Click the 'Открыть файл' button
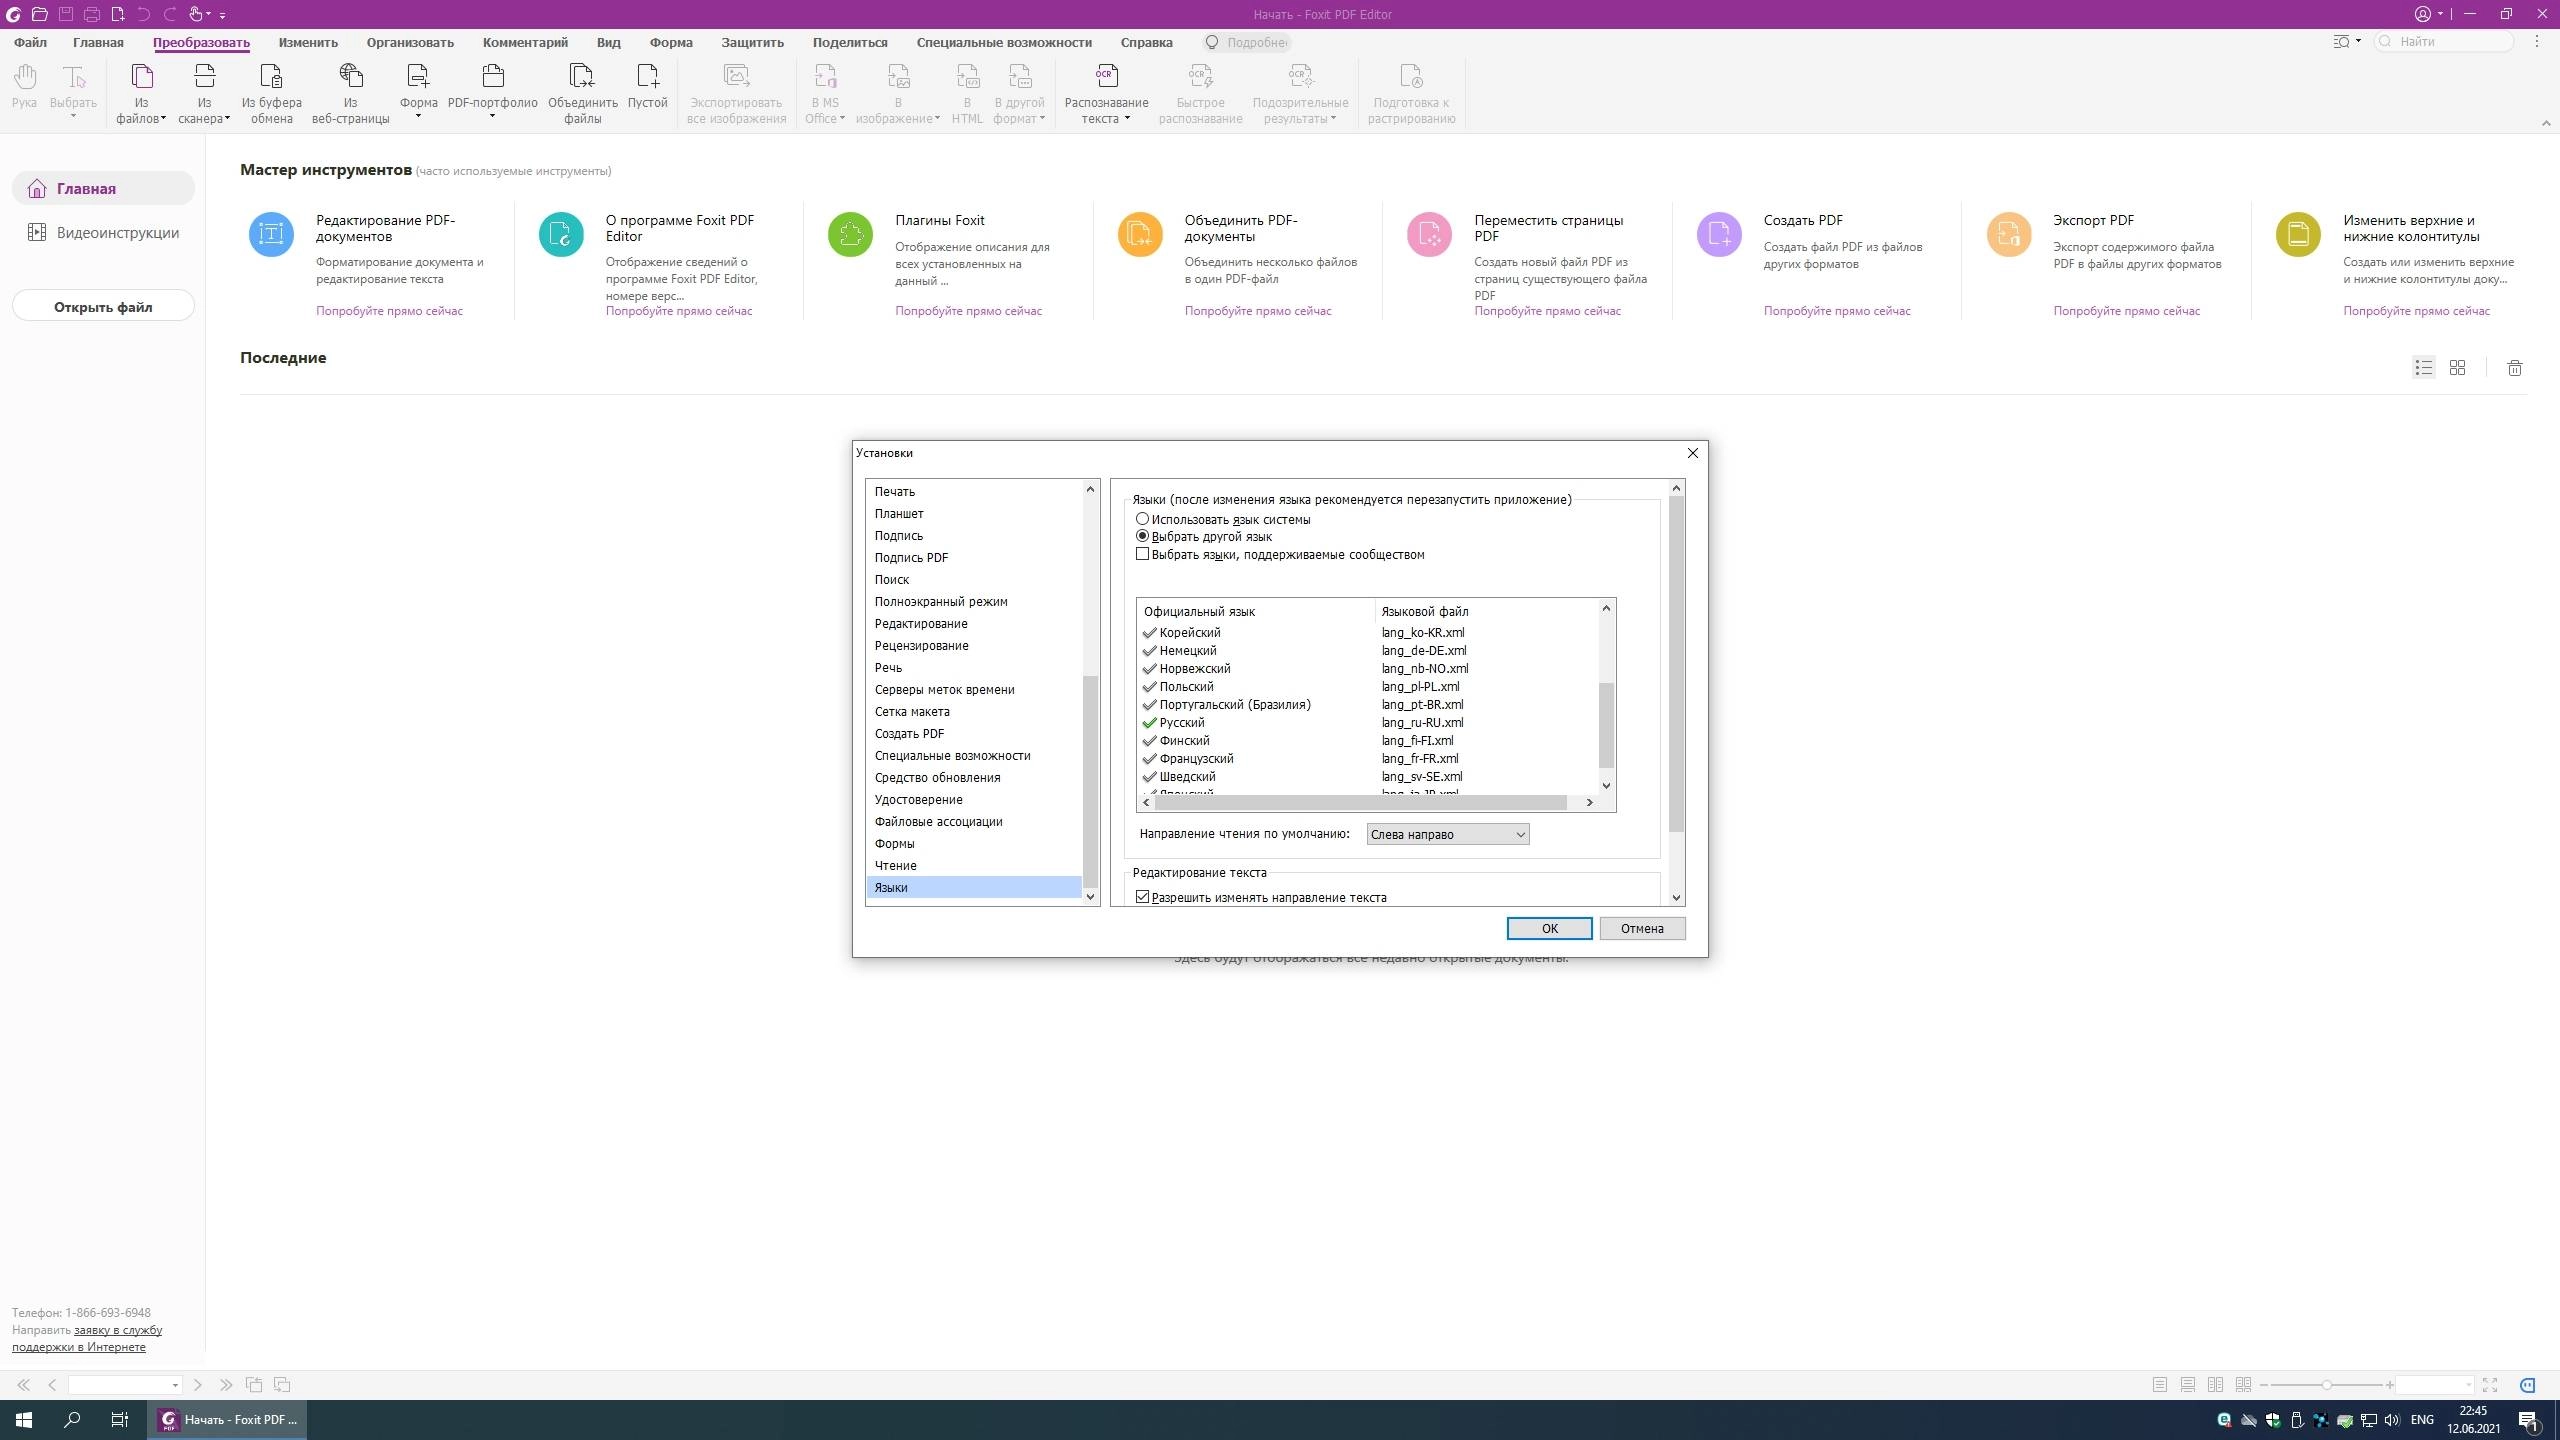 [103, 306]
